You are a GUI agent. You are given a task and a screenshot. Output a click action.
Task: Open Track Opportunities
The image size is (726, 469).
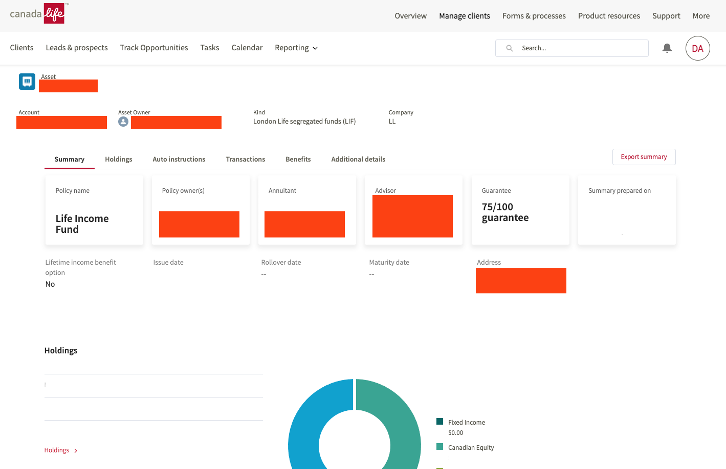(x=154, y=47)
